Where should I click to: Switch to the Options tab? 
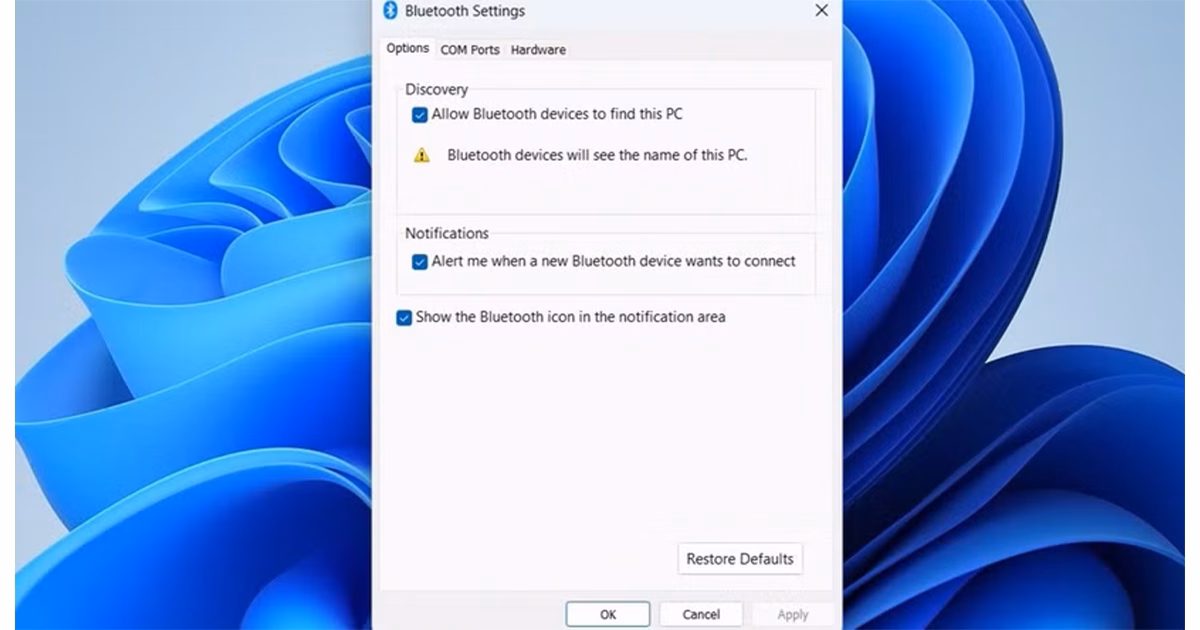(x=408, y=49)
